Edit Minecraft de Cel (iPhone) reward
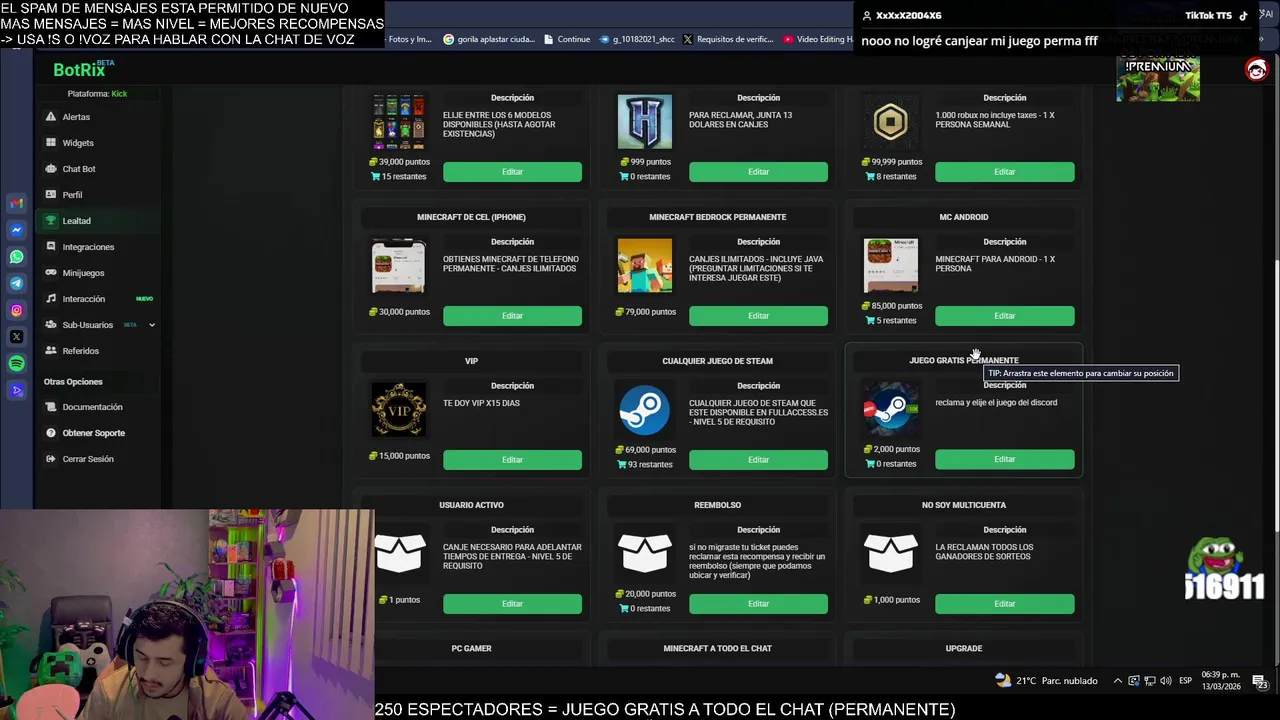 tap(512, 316)
